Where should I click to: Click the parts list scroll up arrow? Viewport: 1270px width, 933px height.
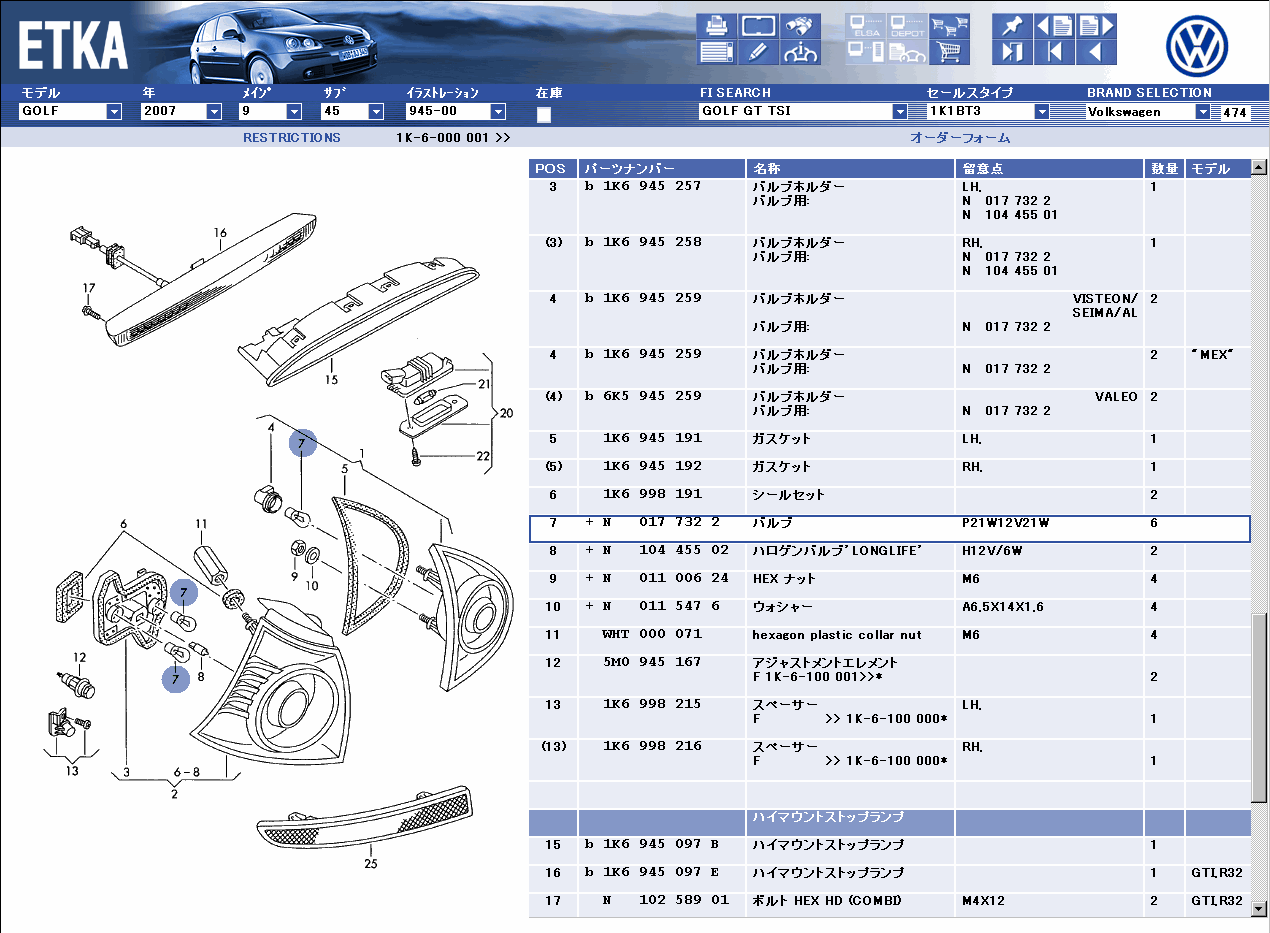click(x=1259, y=168)
